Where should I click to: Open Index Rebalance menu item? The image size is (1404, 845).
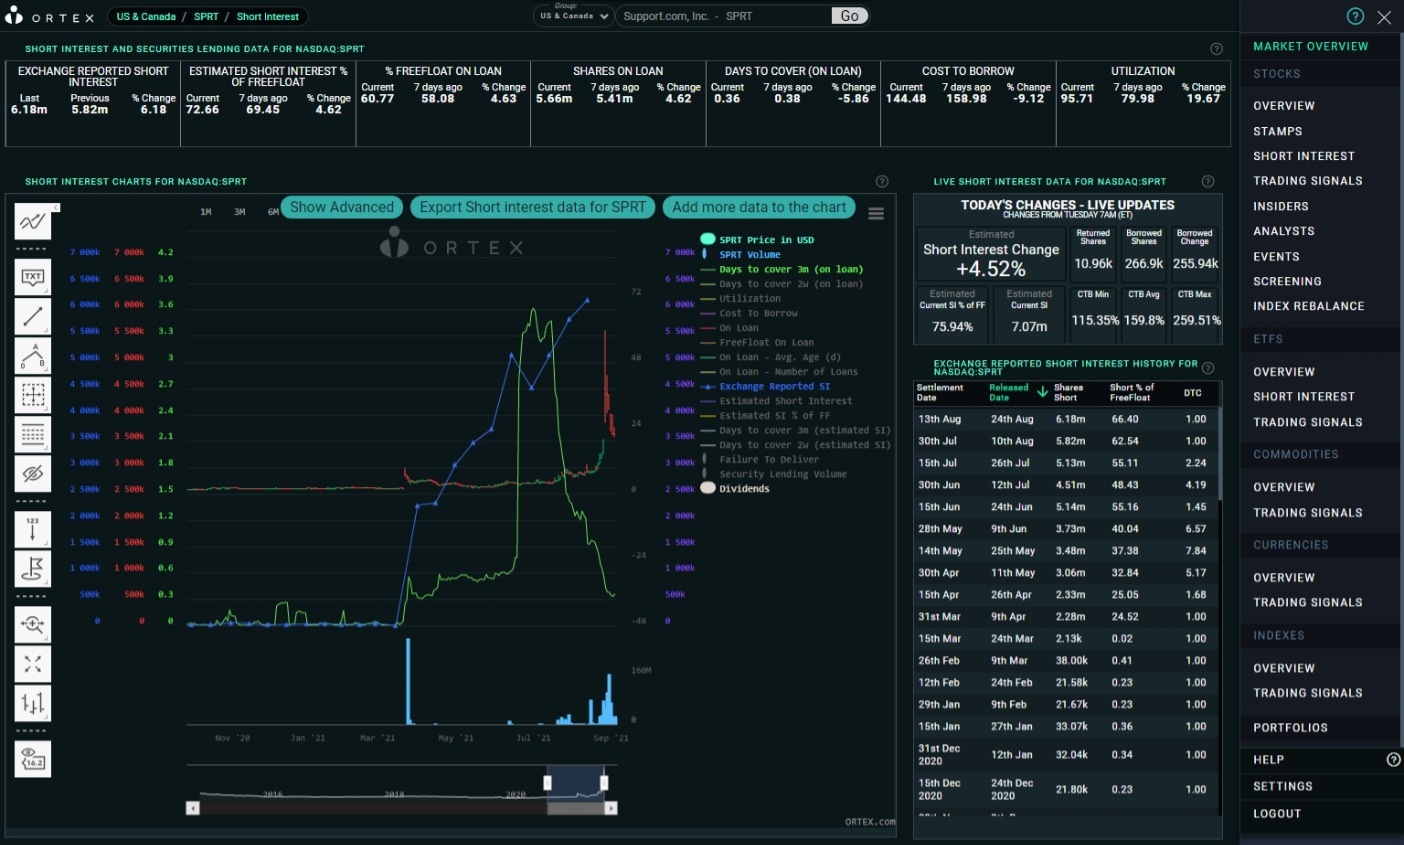click(x=1309, y=306)
